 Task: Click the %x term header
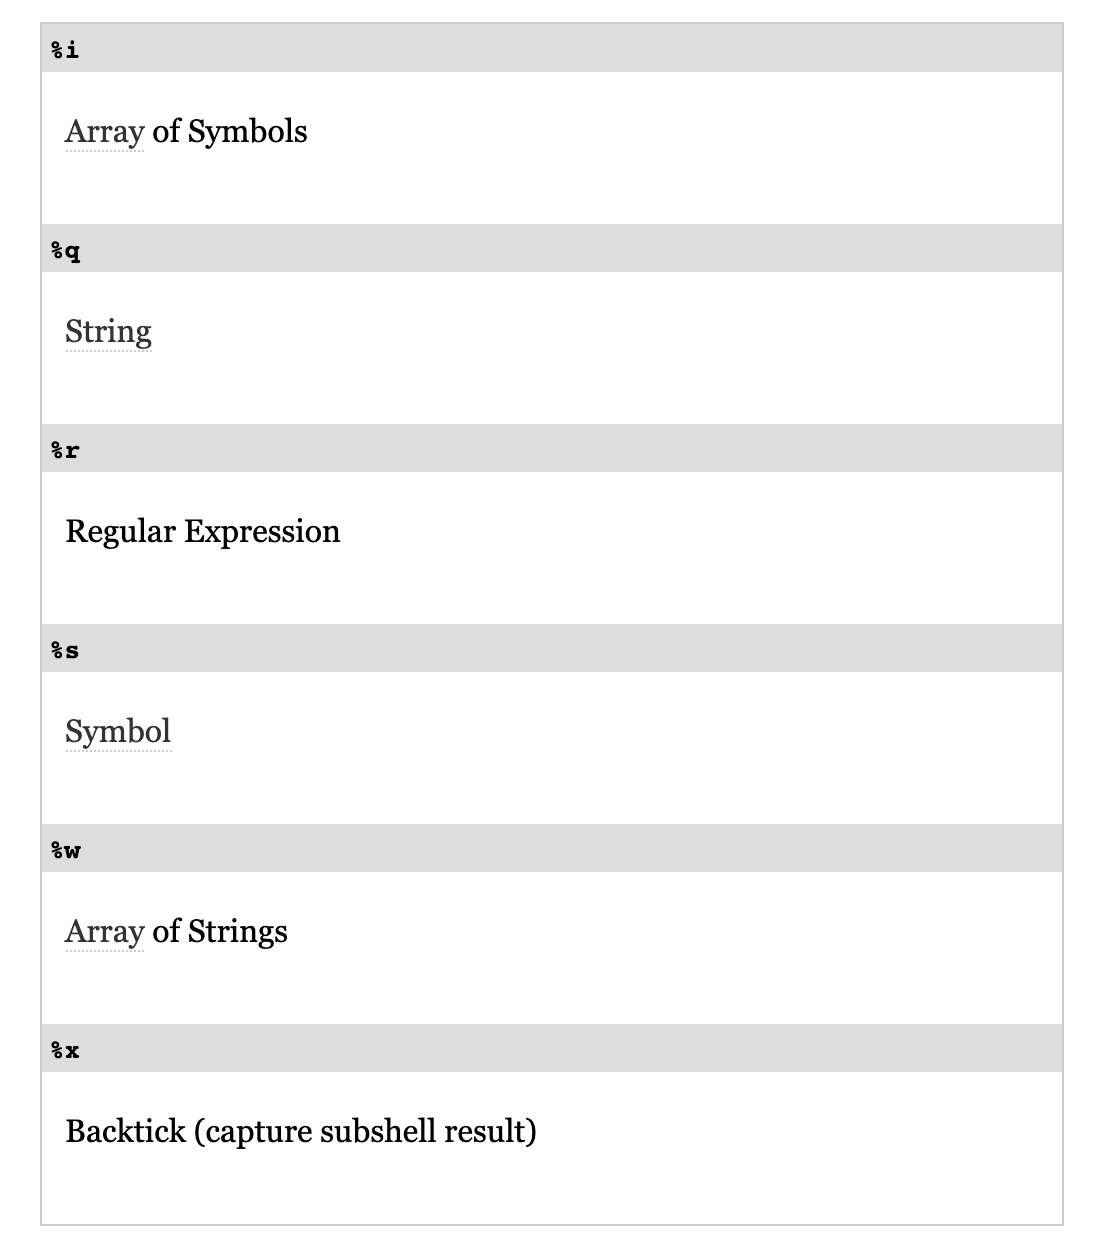65,1049
